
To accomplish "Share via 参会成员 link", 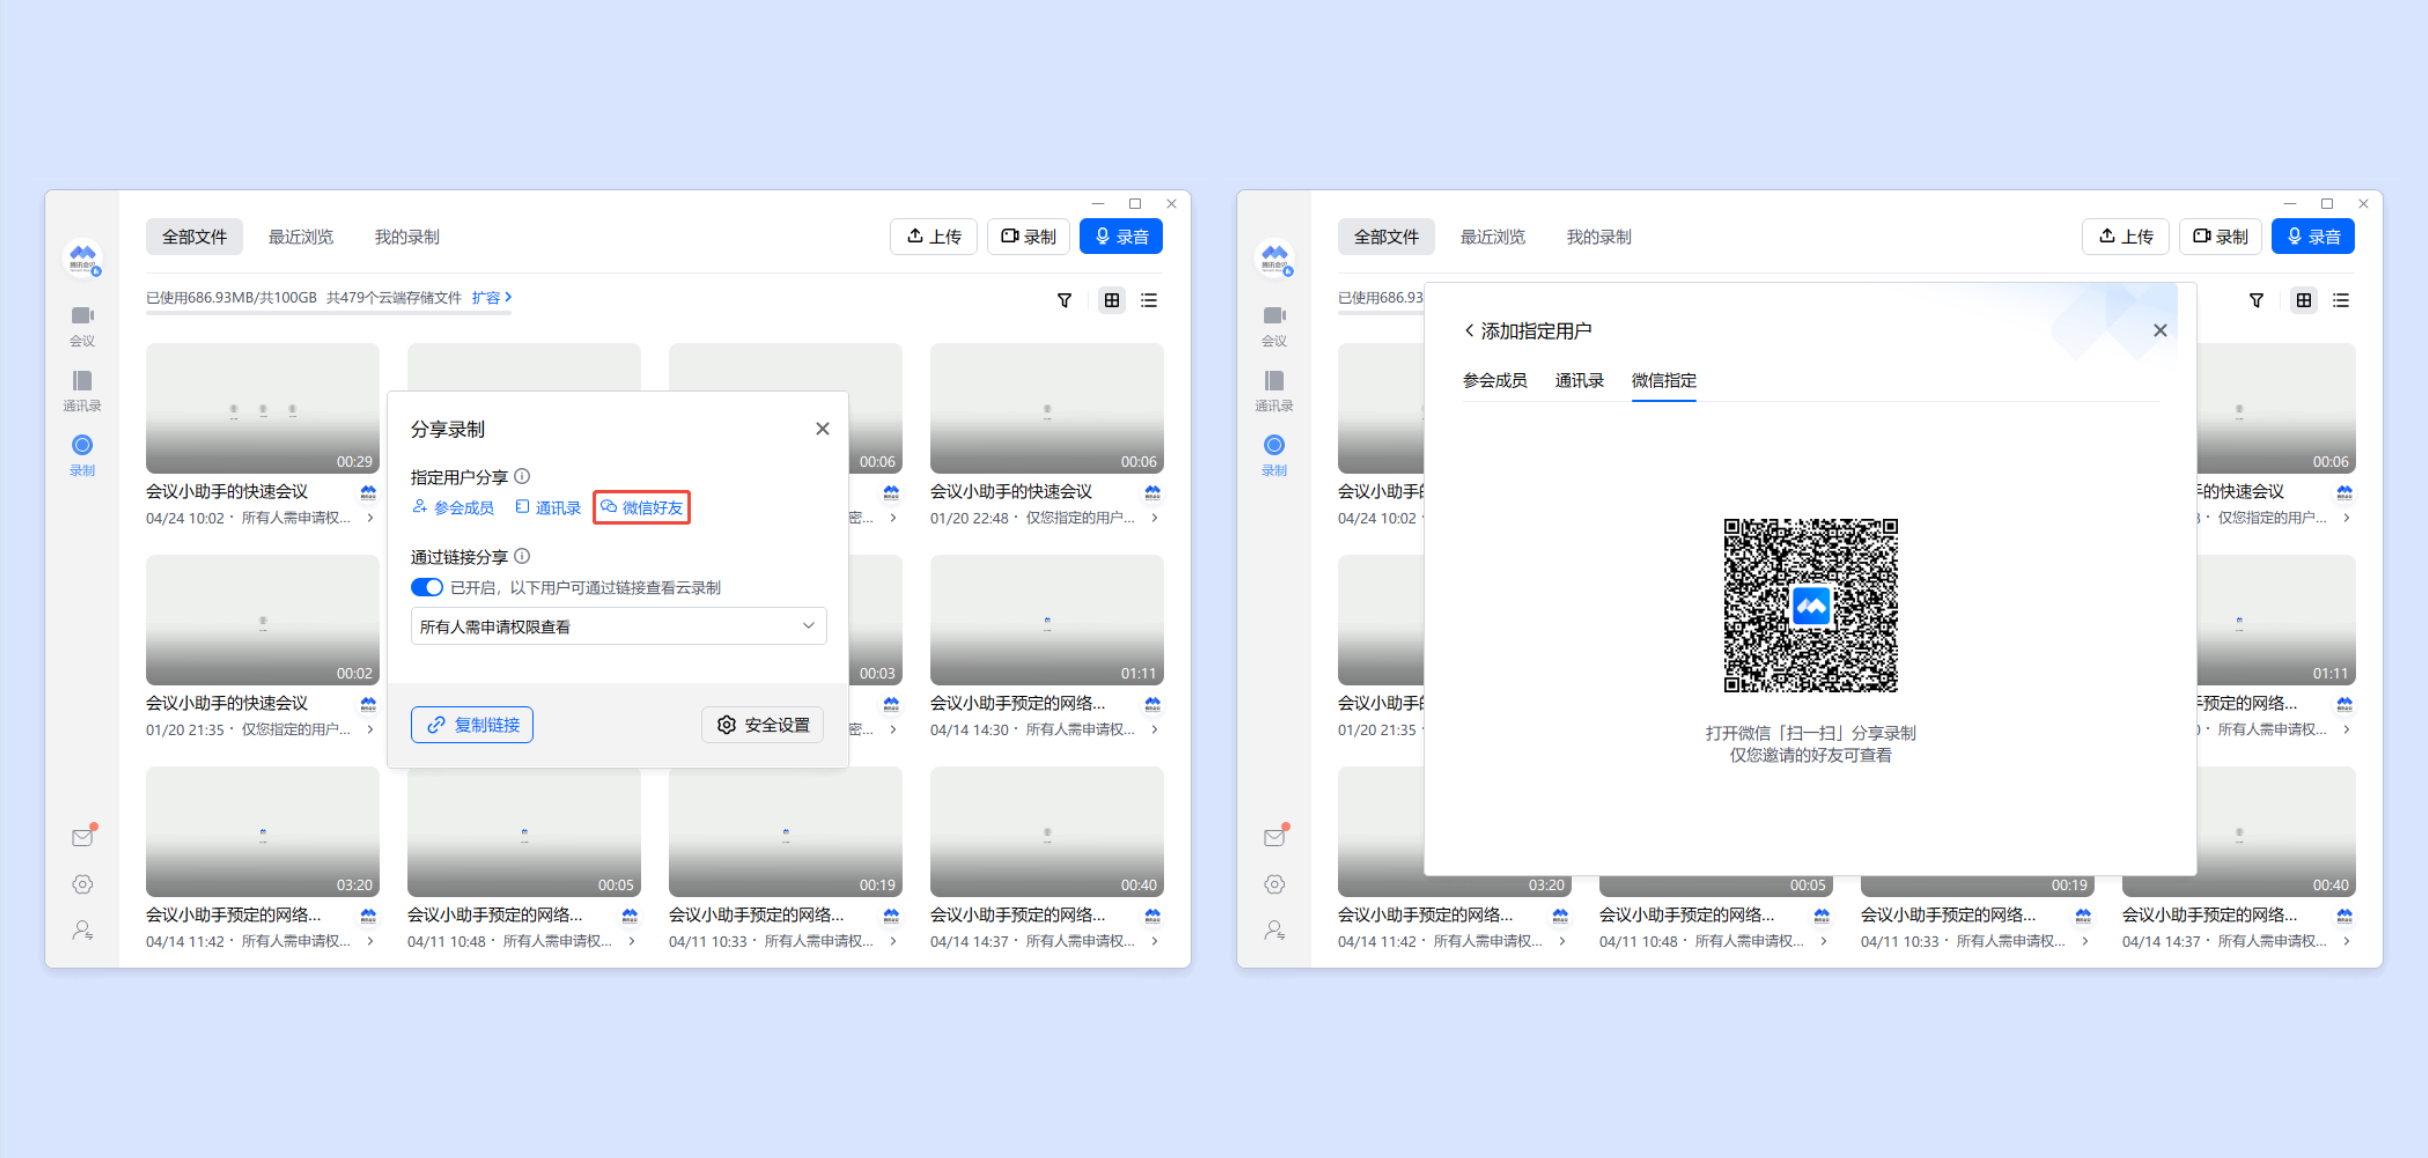I will pos(453,507).
